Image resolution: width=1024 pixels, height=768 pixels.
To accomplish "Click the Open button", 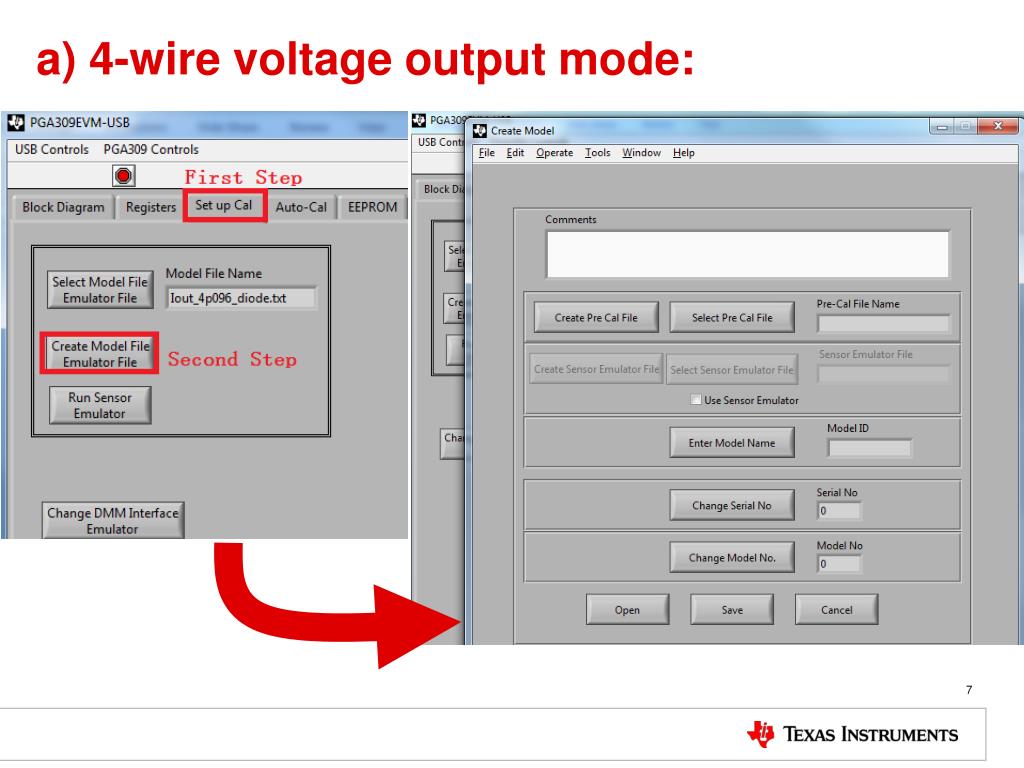I will (x=628, y=610).
